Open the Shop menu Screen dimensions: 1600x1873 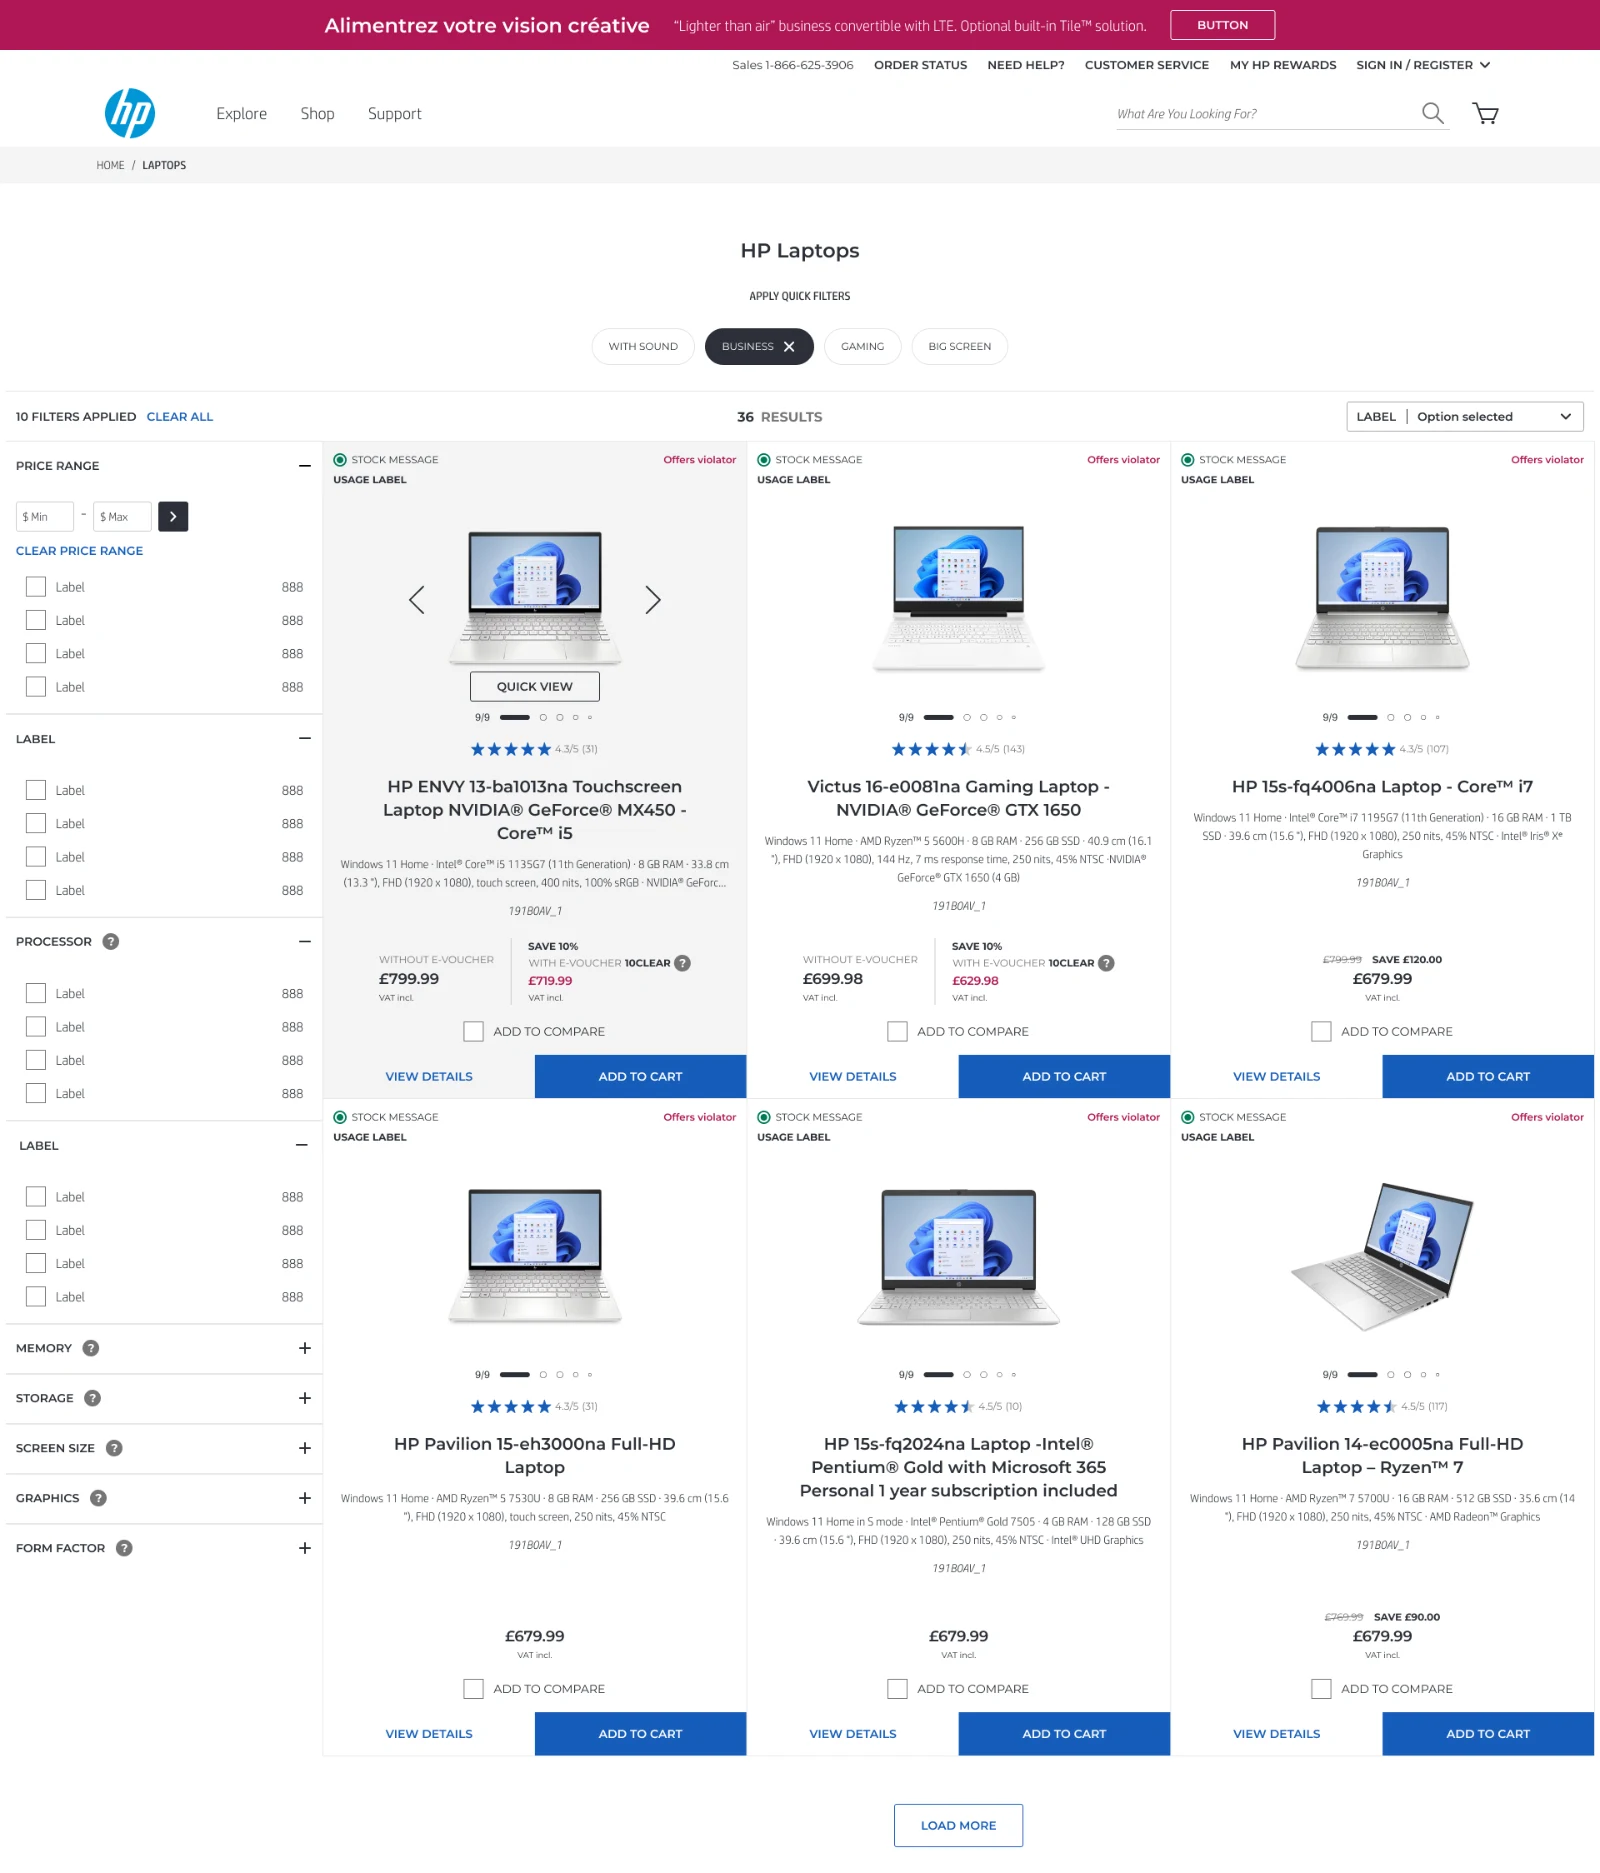point(318,114)
